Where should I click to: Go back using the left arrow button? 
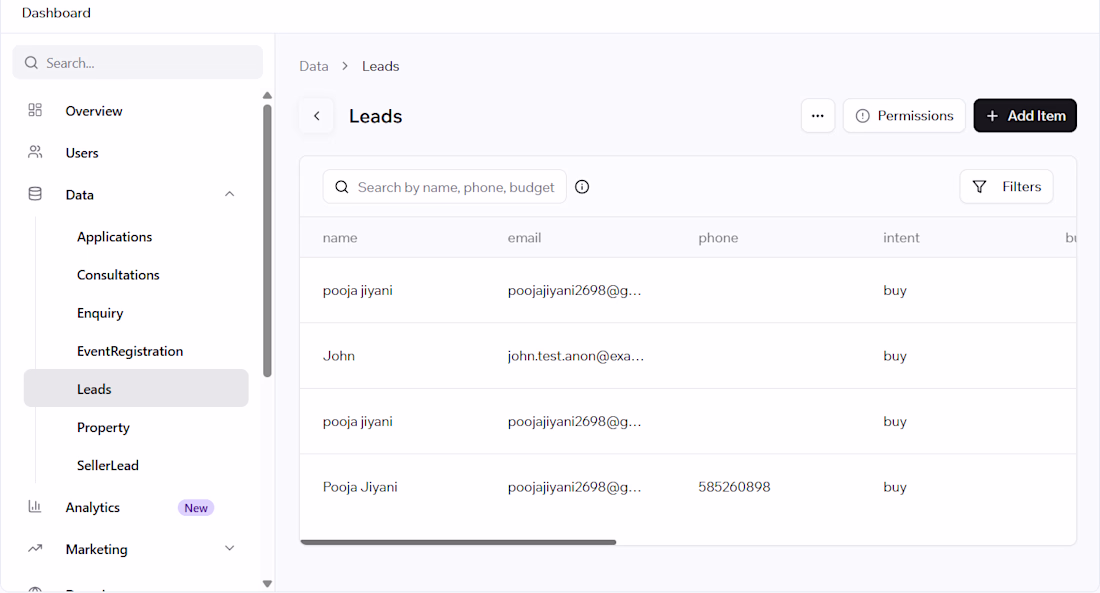pyautogui.click(x=317, y=116)
